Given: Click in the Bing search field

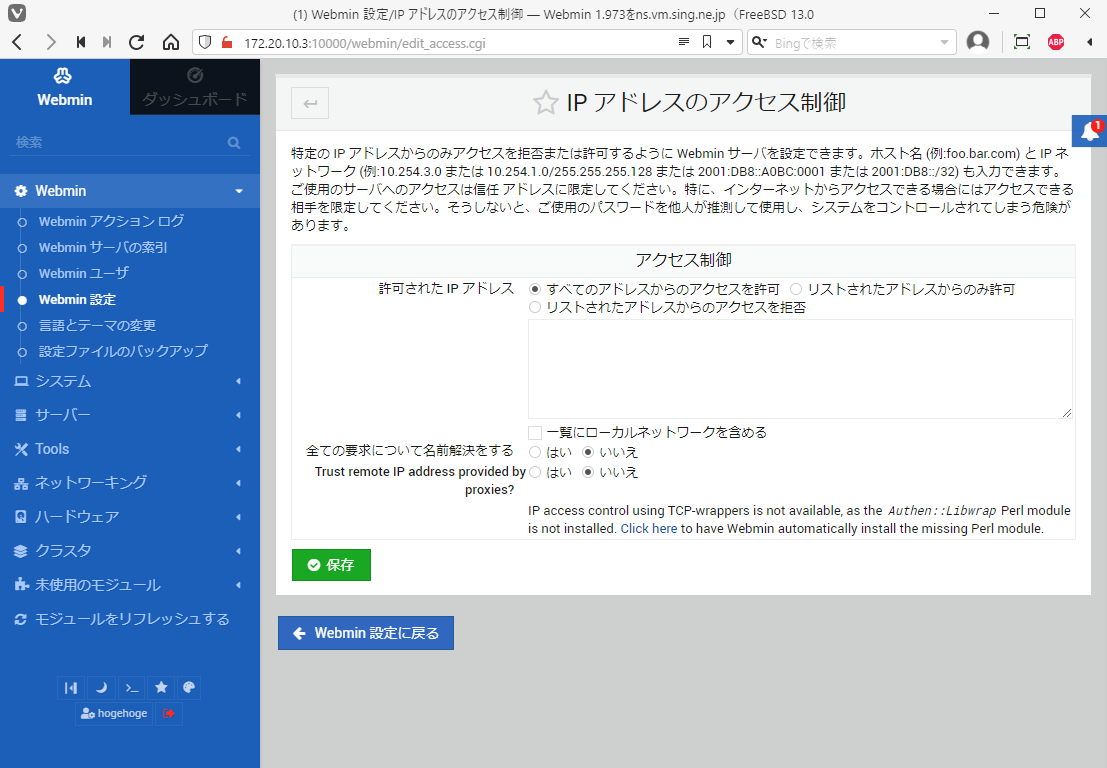Looking at the screenshot, I should (x=853, y=43).
